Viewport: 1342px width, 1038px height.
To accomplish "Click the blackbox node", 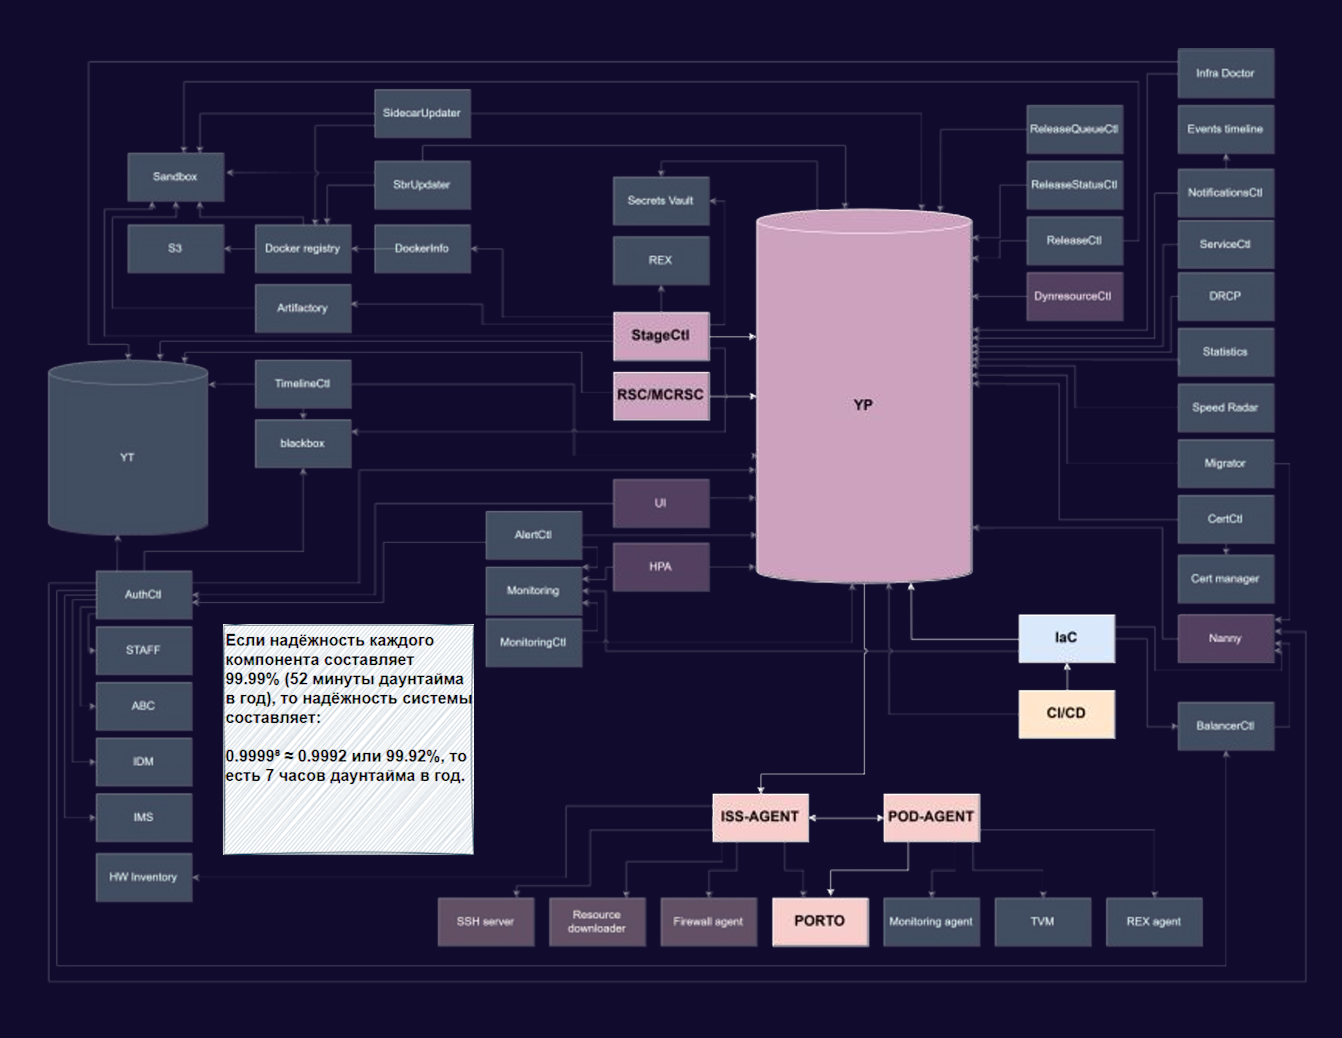I will click(303, 444).
